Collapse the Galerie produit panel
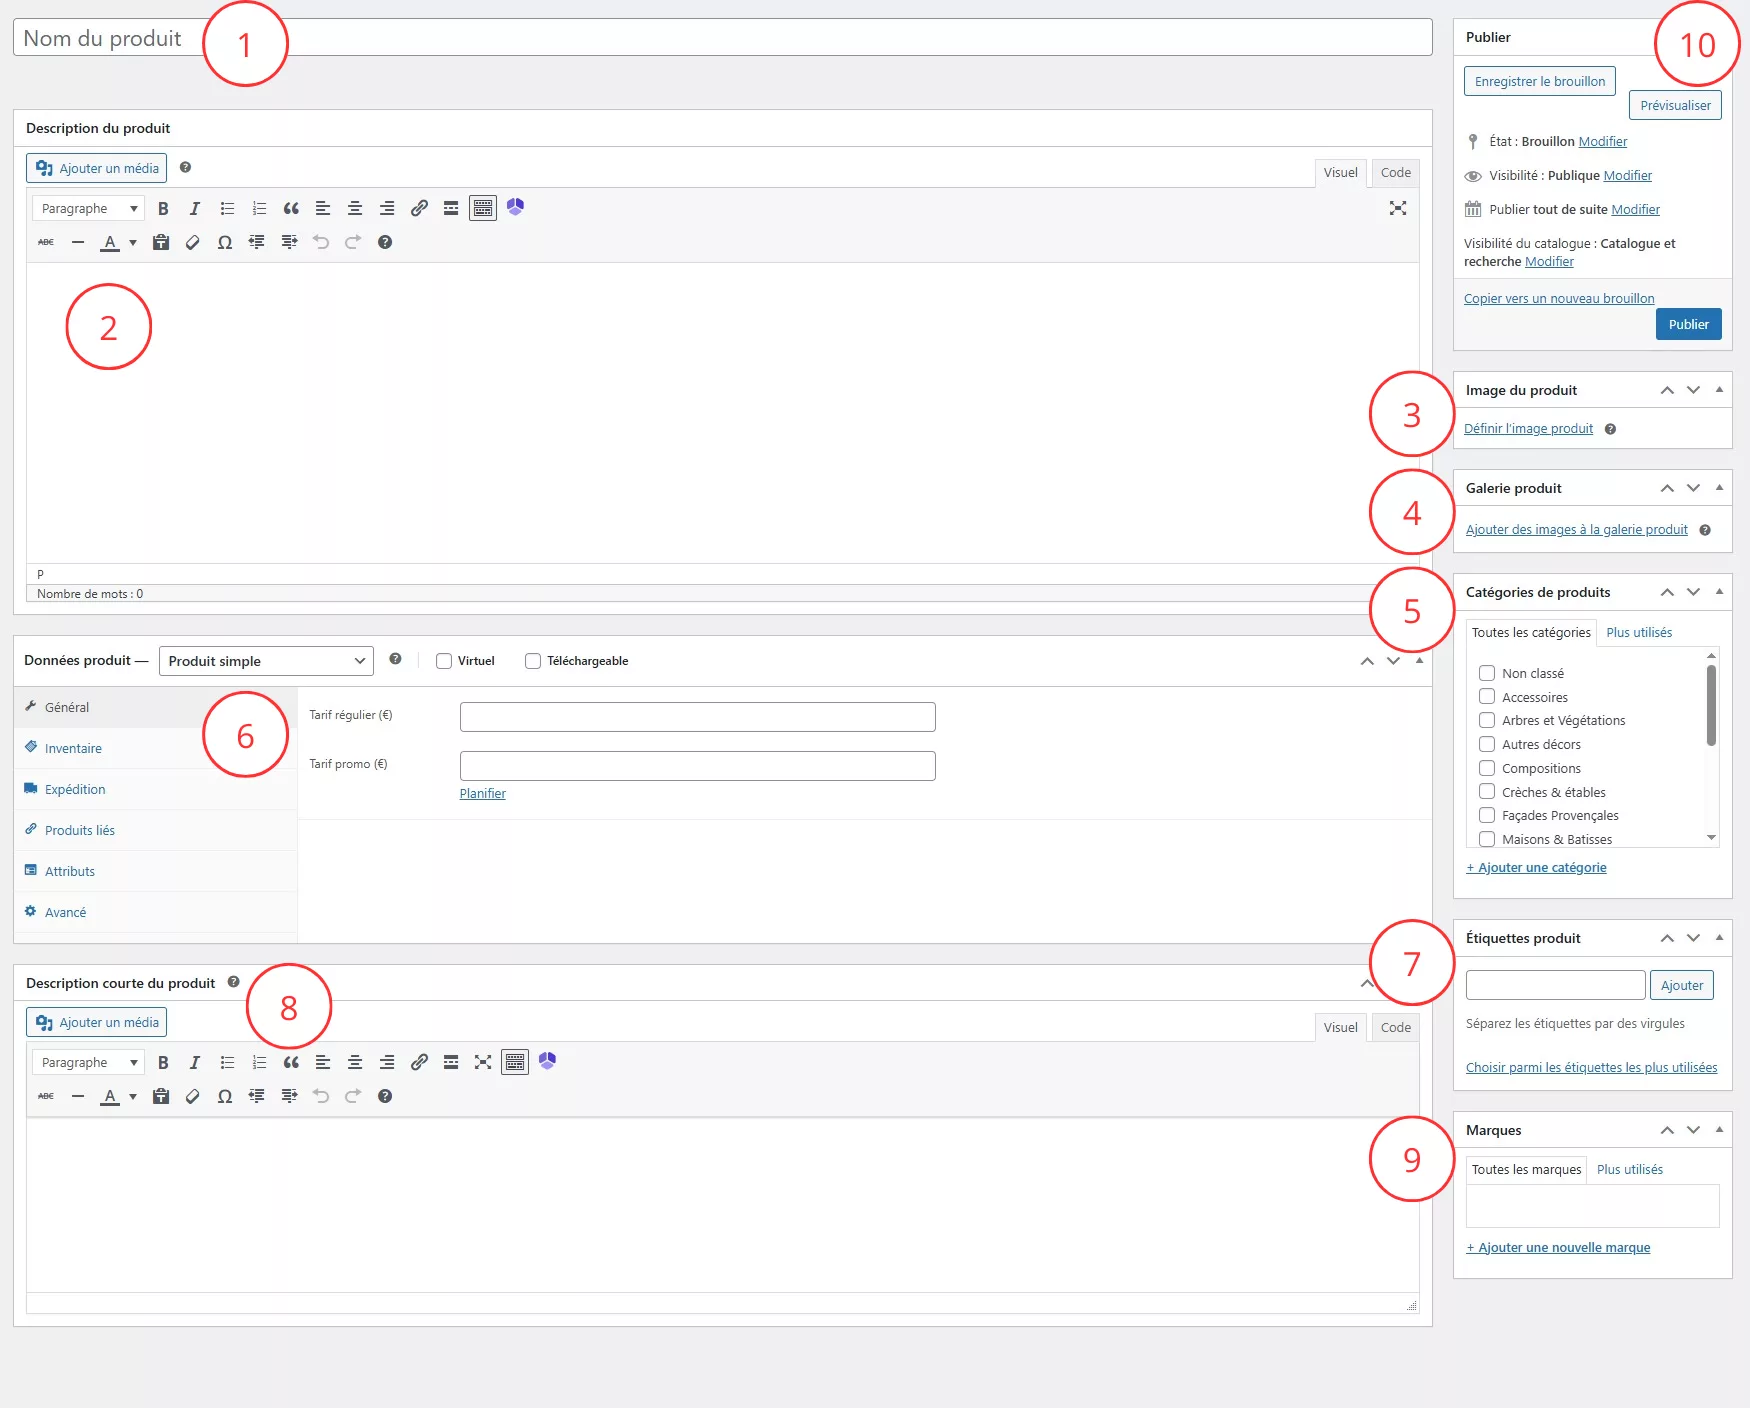This screenshot has height=1408, width=1750. point(1719,488)
